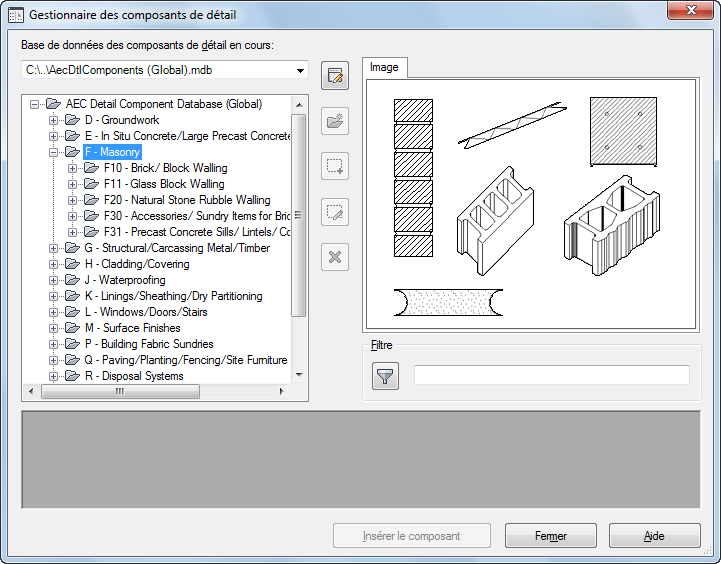Open the database path dropdown
The width and height of the screenshot is (721, 564).
300,70
